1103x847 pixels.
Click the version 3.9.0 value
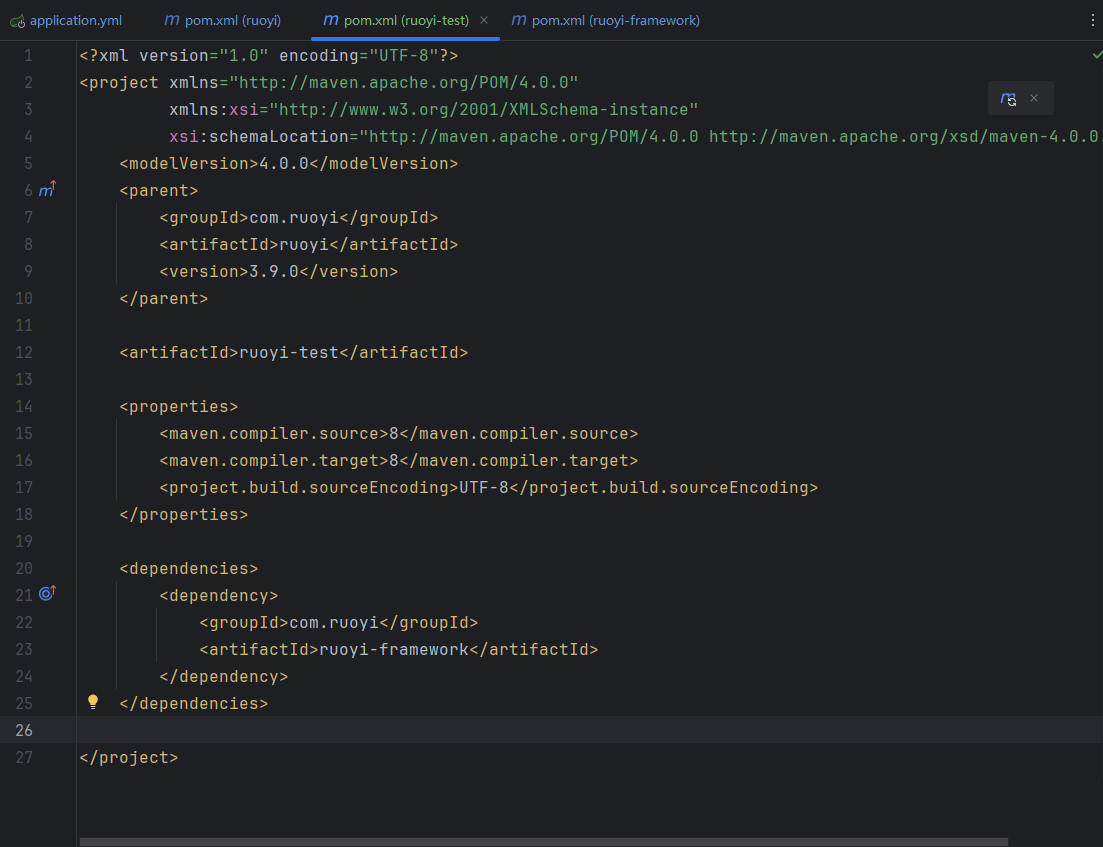point(274,272)
